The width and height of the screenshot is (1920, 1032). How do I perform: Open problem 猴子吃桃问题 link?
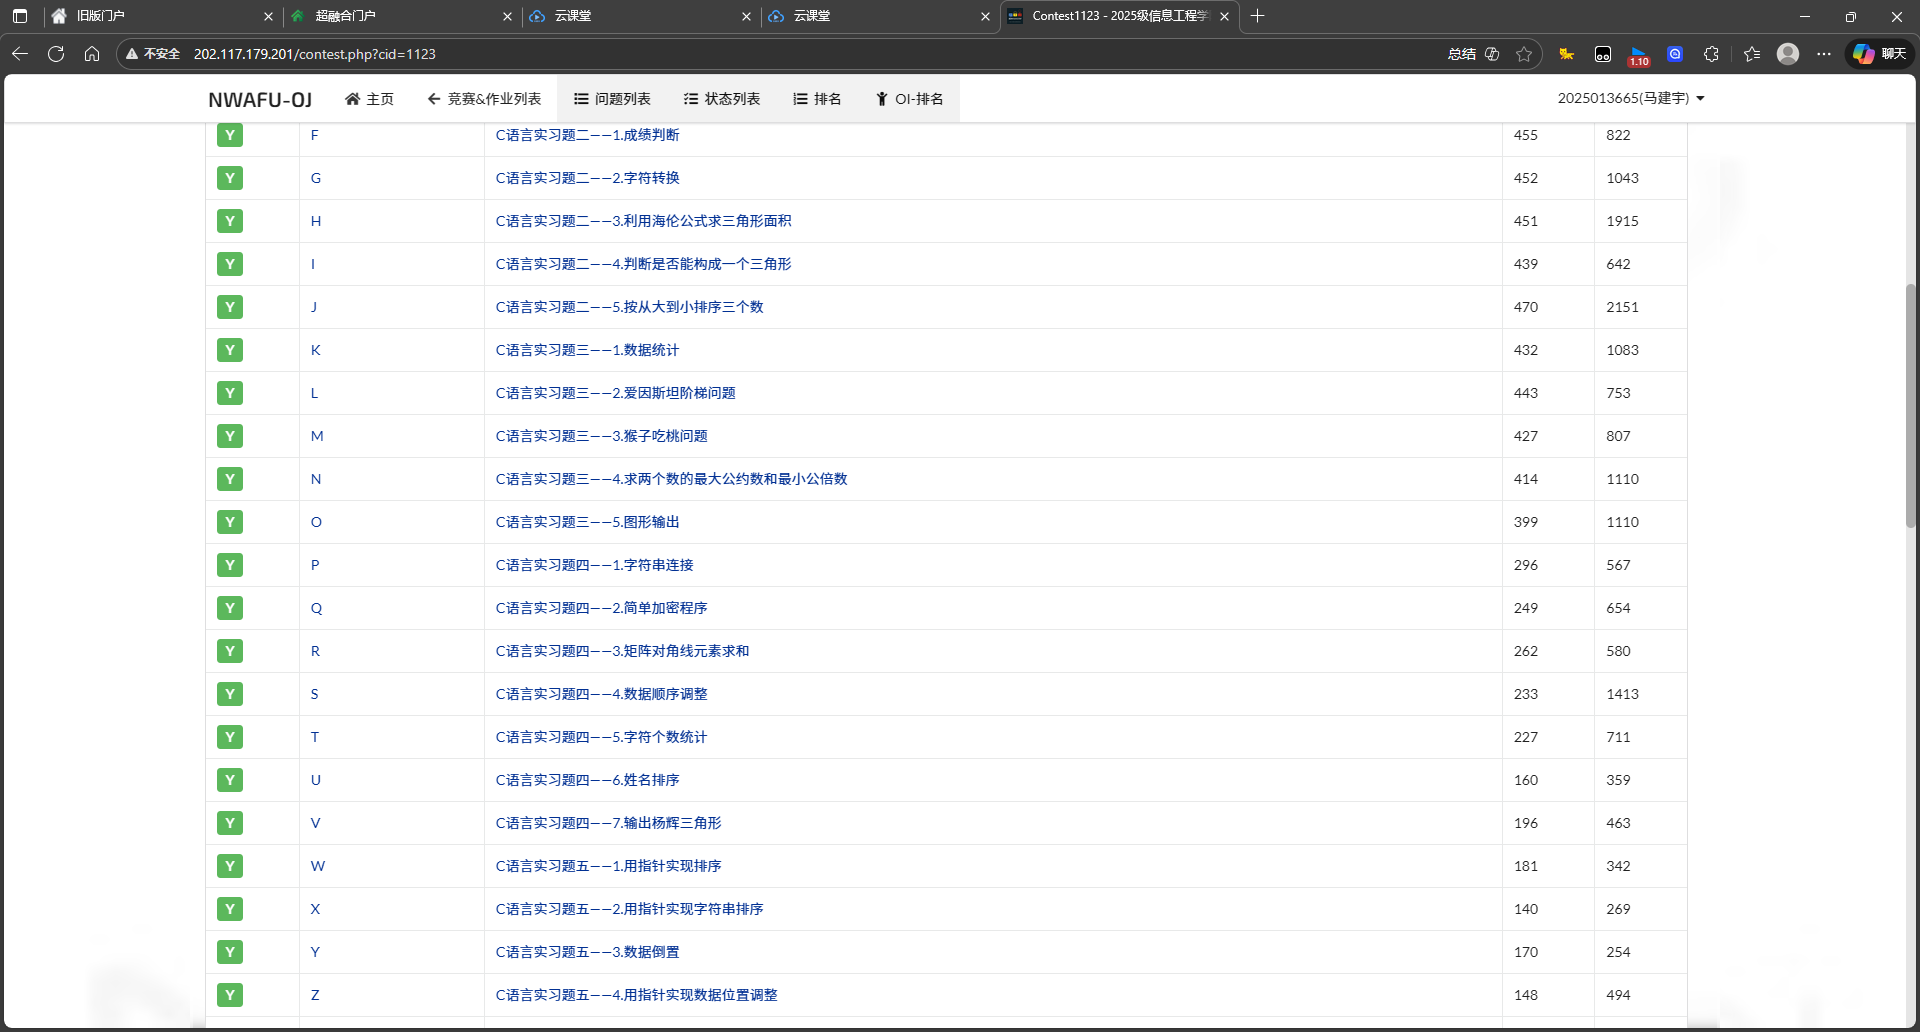(x=601, y=436)
